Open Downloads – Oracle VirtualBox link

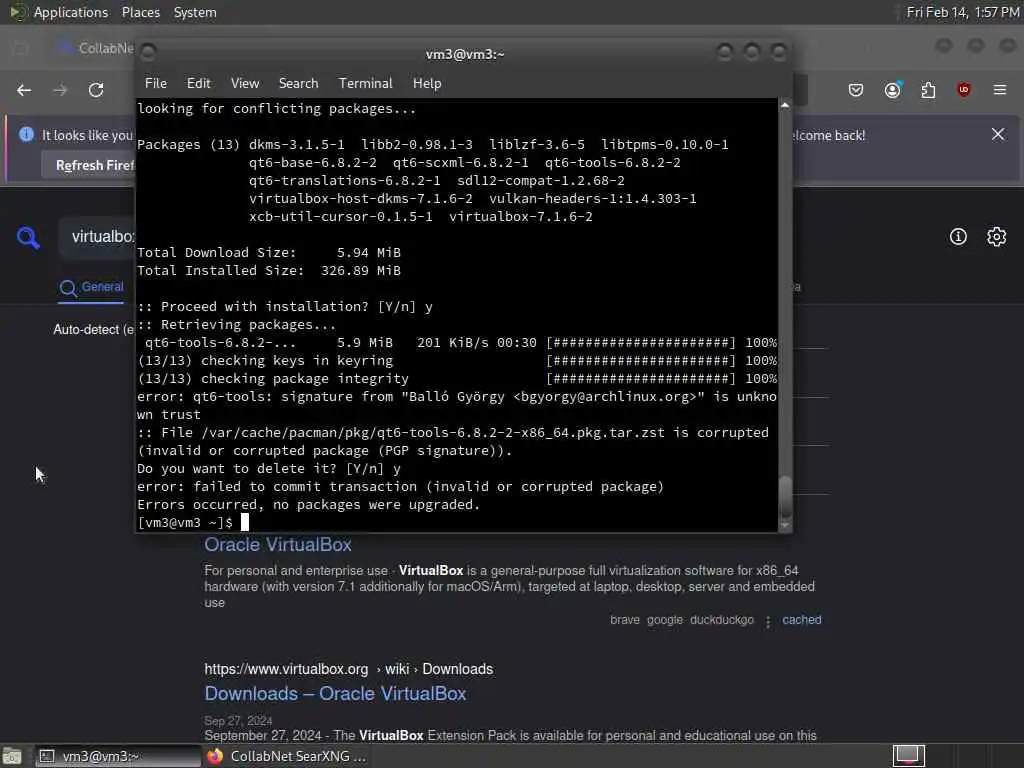(x=335, y=694)
